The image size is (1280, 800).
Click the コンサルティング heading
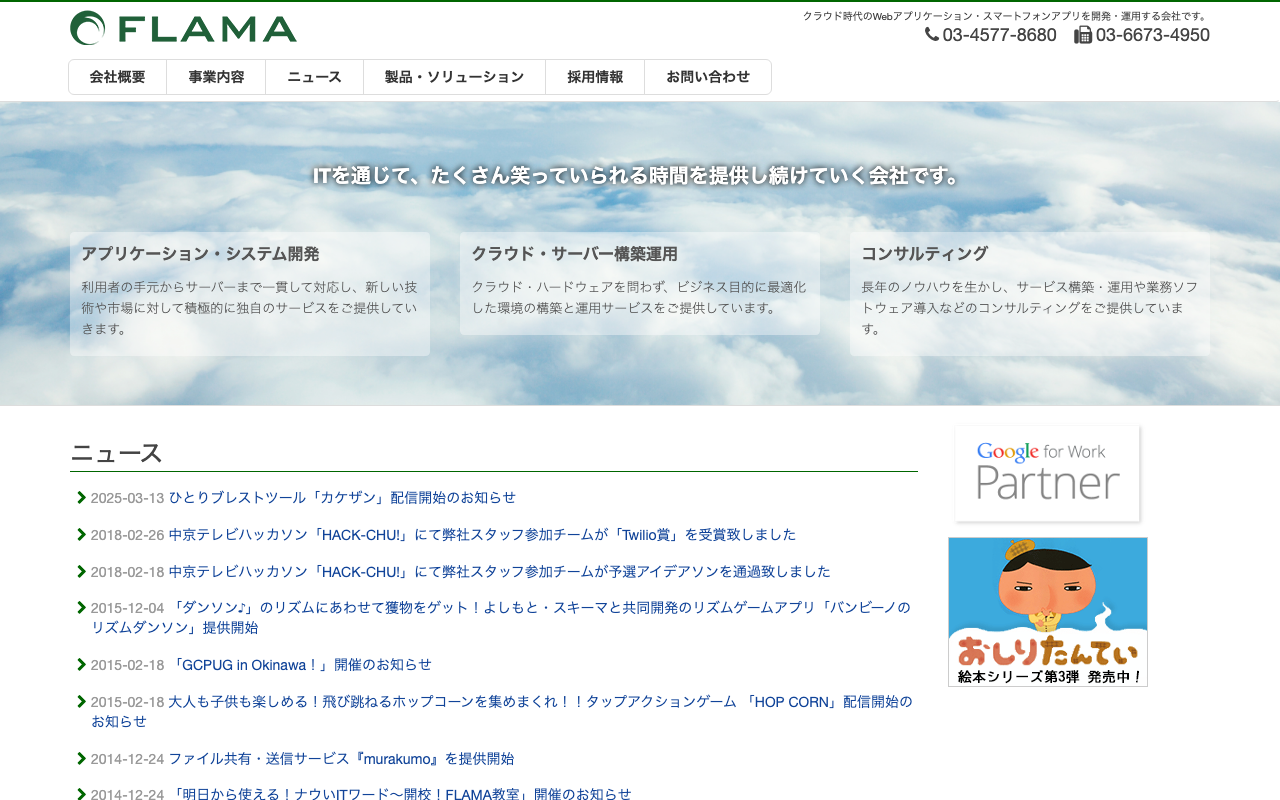click(x=924, y=254)
